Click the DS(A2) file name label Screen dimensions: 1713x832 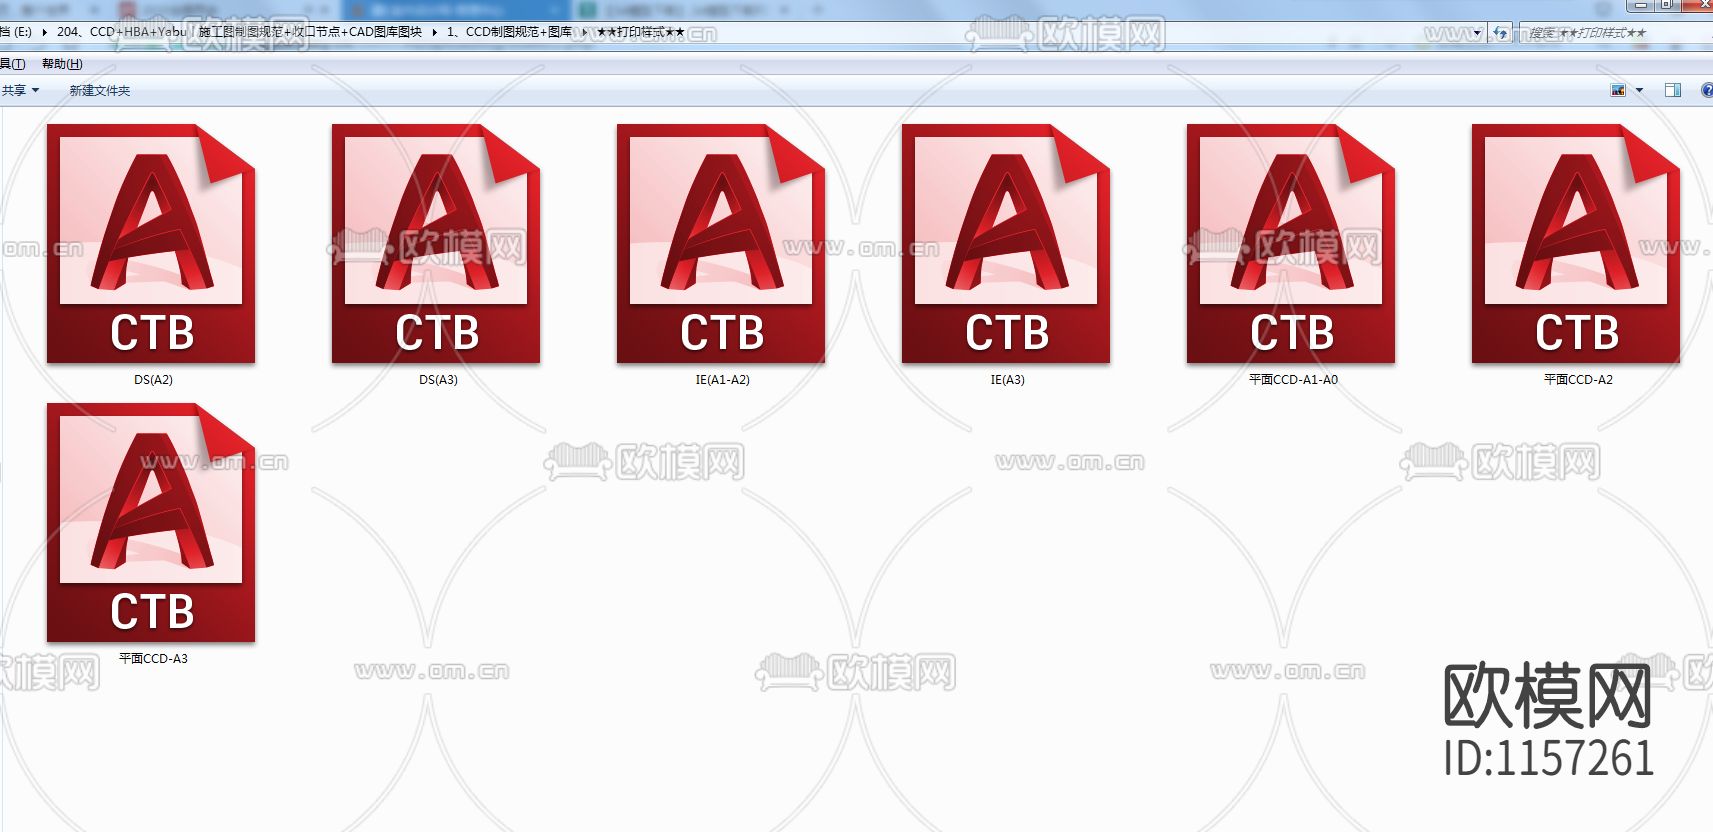point(153,380)
